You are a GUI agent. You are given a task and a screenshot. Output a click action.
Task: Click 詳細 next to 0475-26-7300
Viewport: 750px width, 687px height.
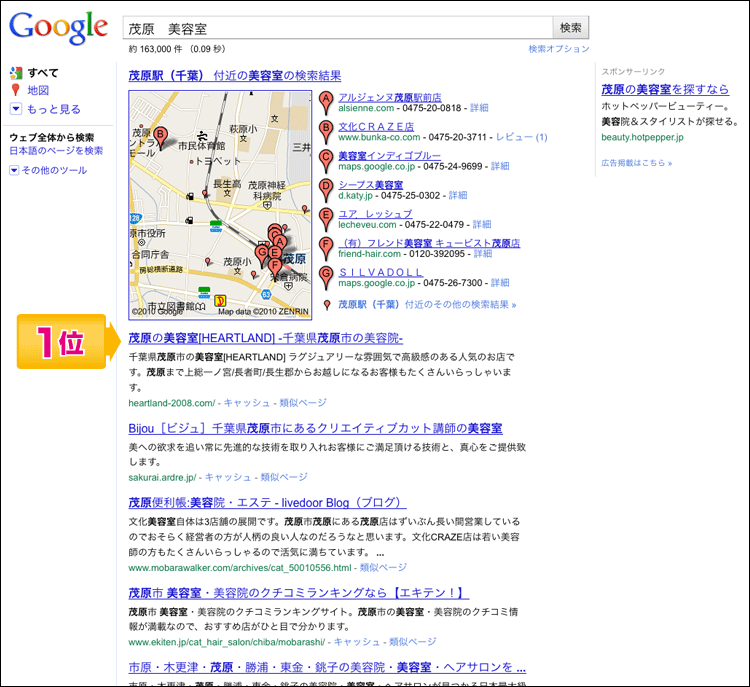click(x=500, y=283)
